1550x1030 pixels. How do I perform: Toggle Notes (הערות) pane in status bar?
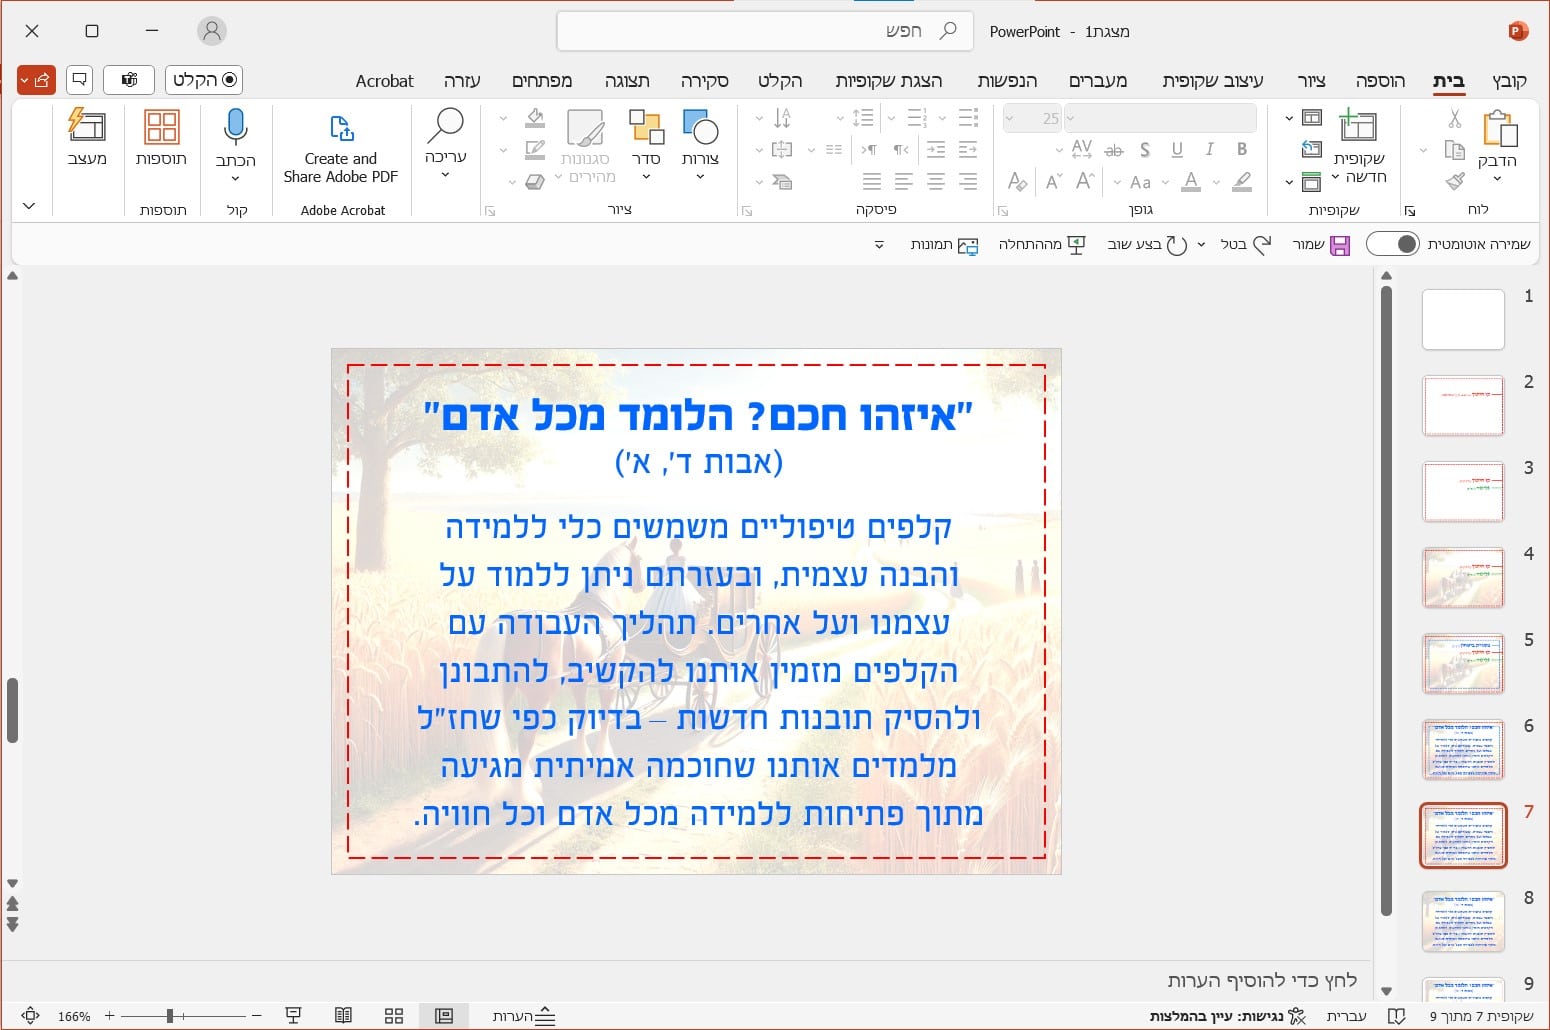524,1016
